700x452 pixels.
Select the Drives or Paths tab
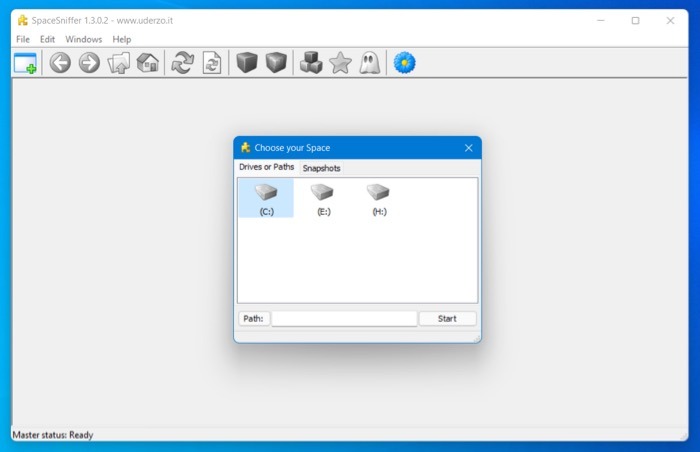pyautogui.click(x=266, y=168)
